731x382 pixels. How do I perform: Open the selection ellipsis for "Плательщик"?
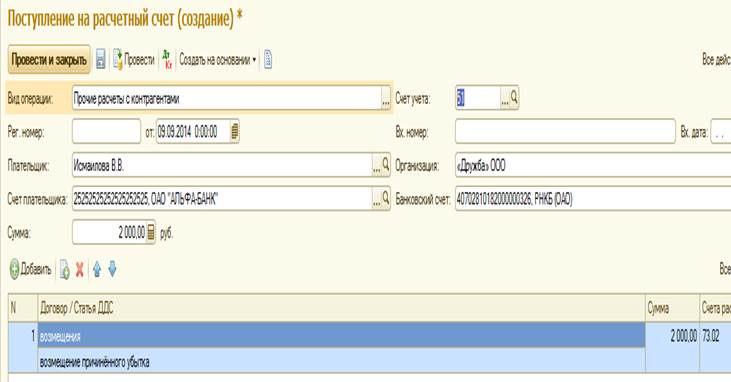tap(377, 165)
